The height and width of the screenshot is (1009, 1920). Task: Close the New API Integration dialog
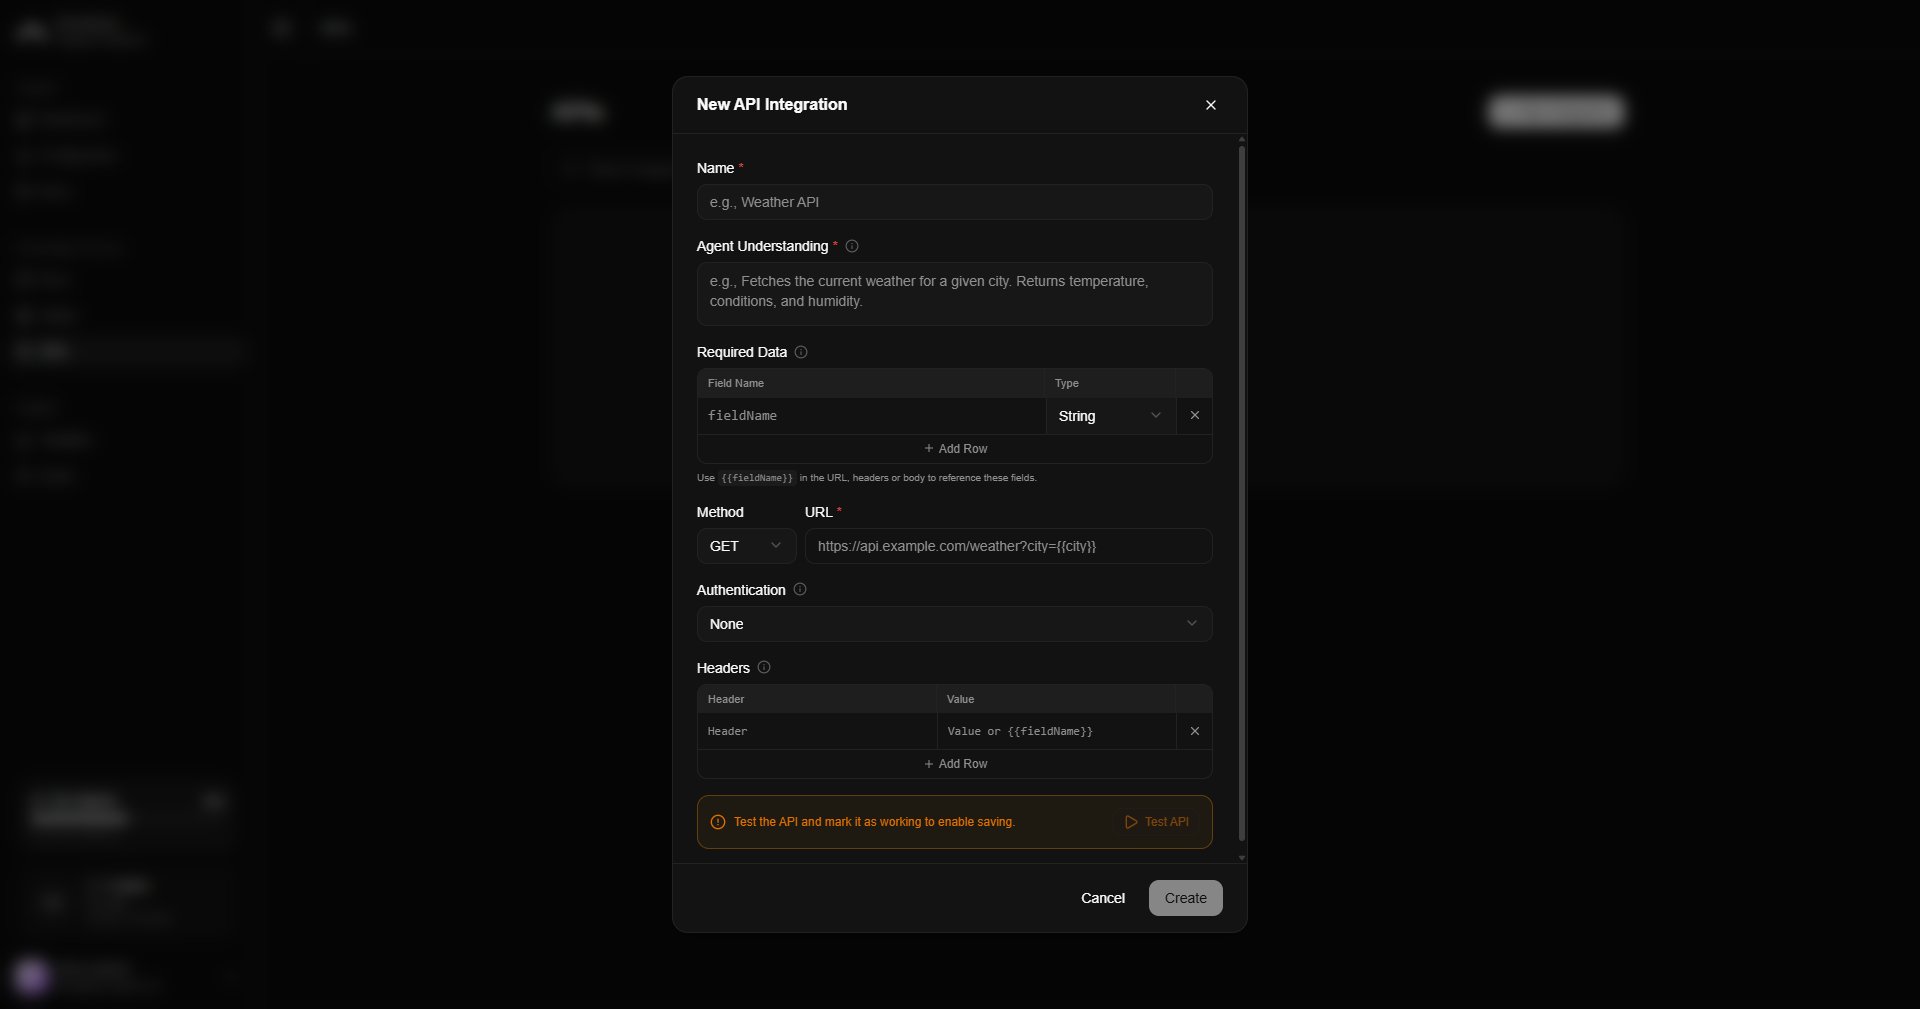tap(1210, 105)
